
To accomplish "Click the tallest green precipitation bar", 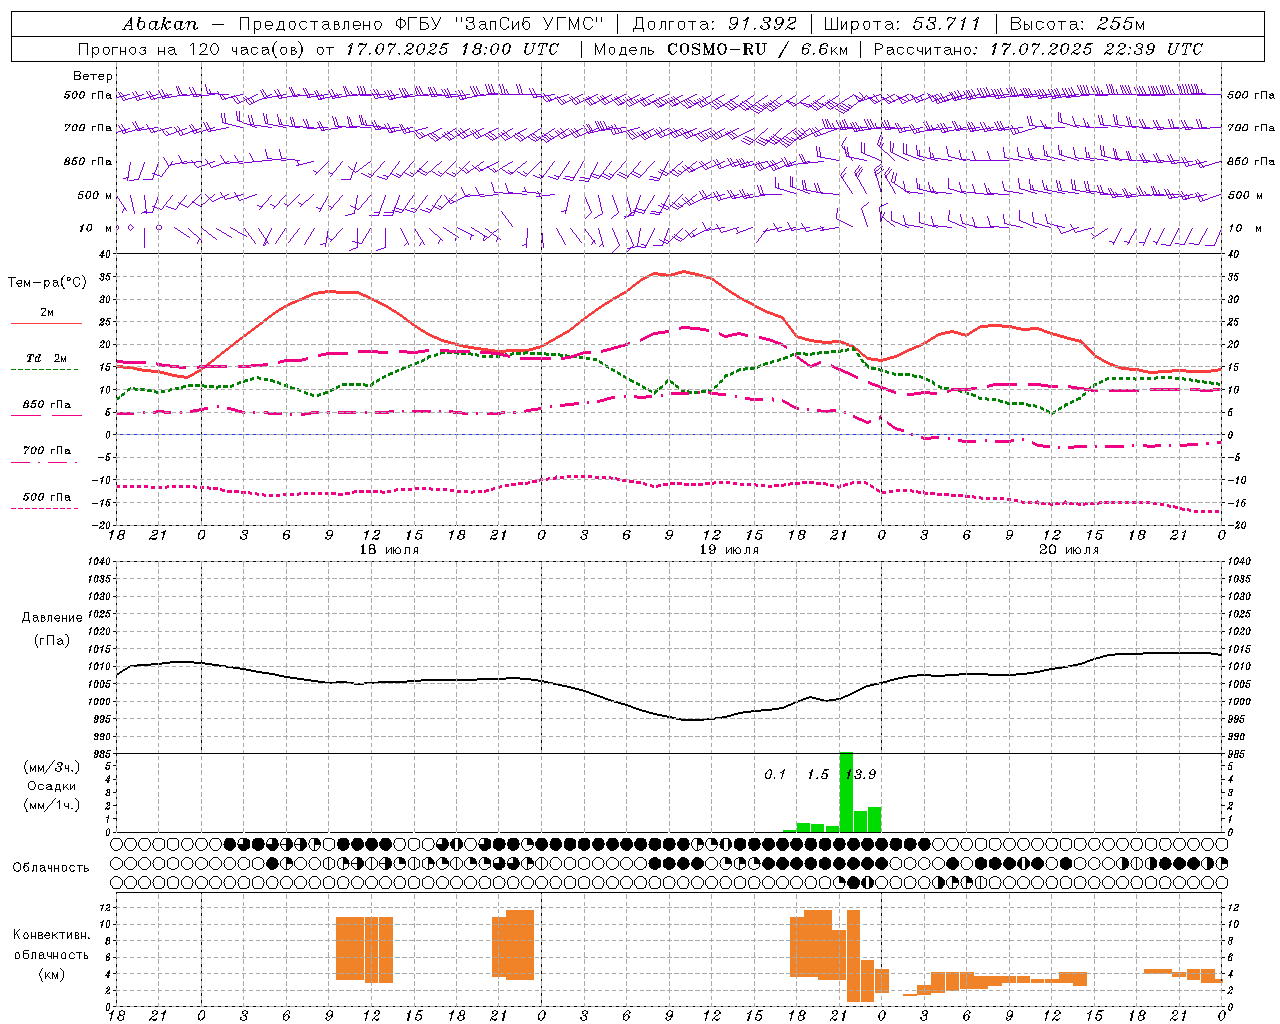I will 846,792.
